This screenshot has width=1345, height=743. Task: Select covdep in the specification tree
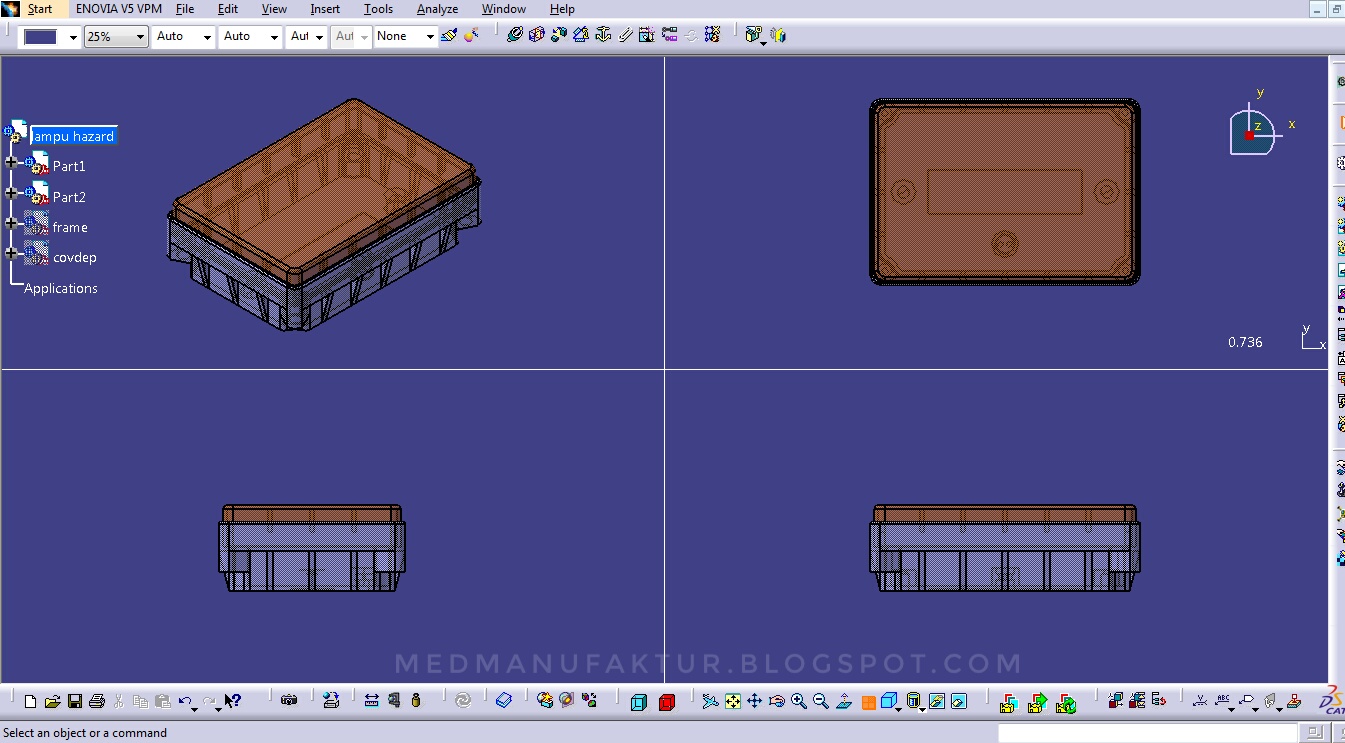(x=77, y=257)
